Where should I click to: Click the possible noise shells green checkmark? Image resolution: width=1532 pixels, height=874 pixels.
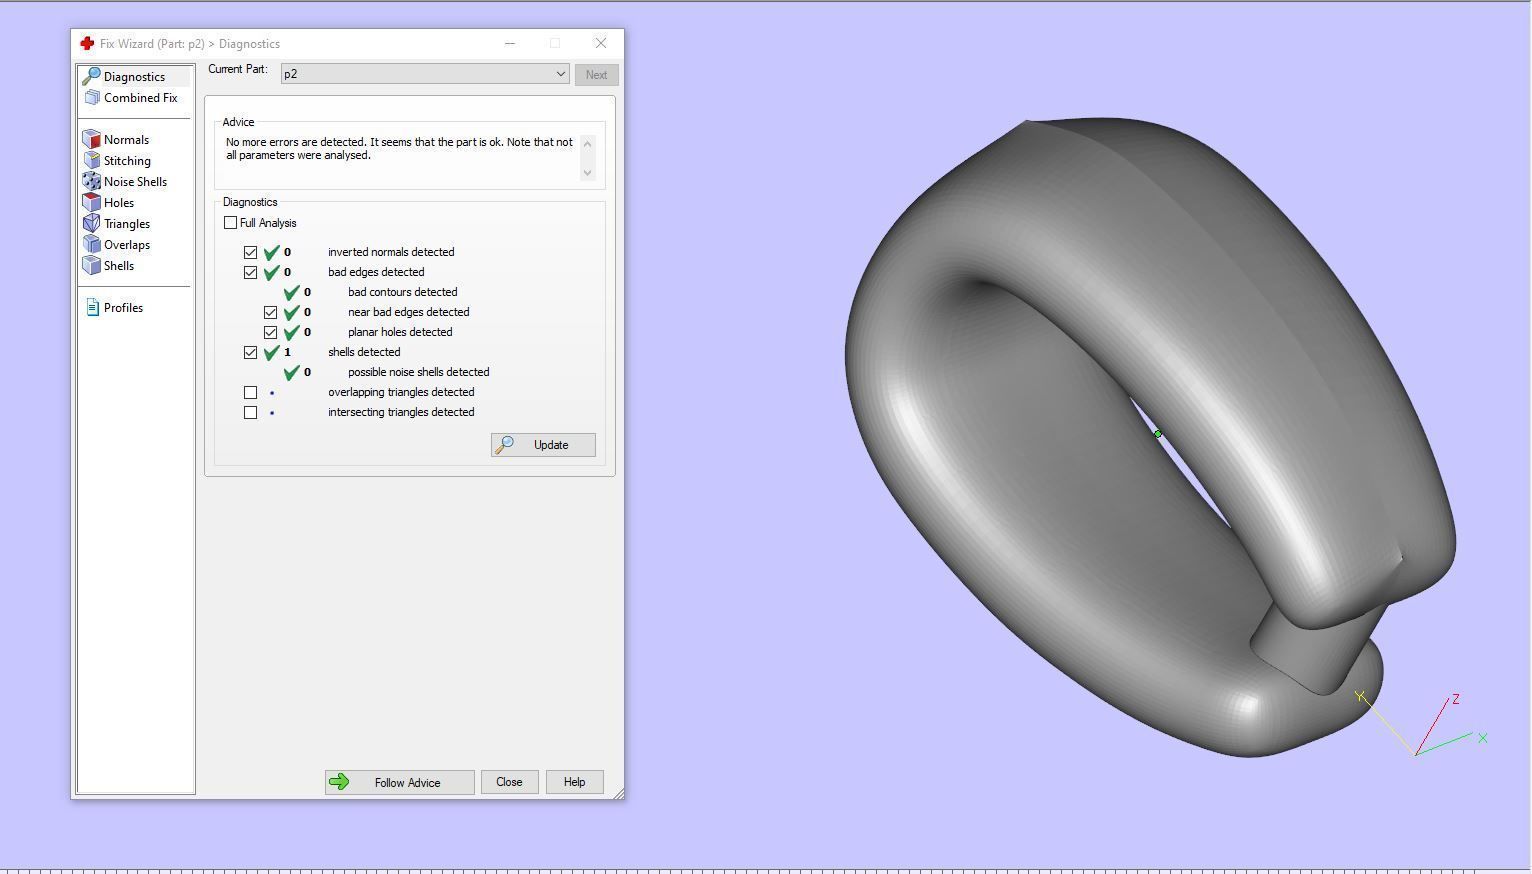[291, 372]
